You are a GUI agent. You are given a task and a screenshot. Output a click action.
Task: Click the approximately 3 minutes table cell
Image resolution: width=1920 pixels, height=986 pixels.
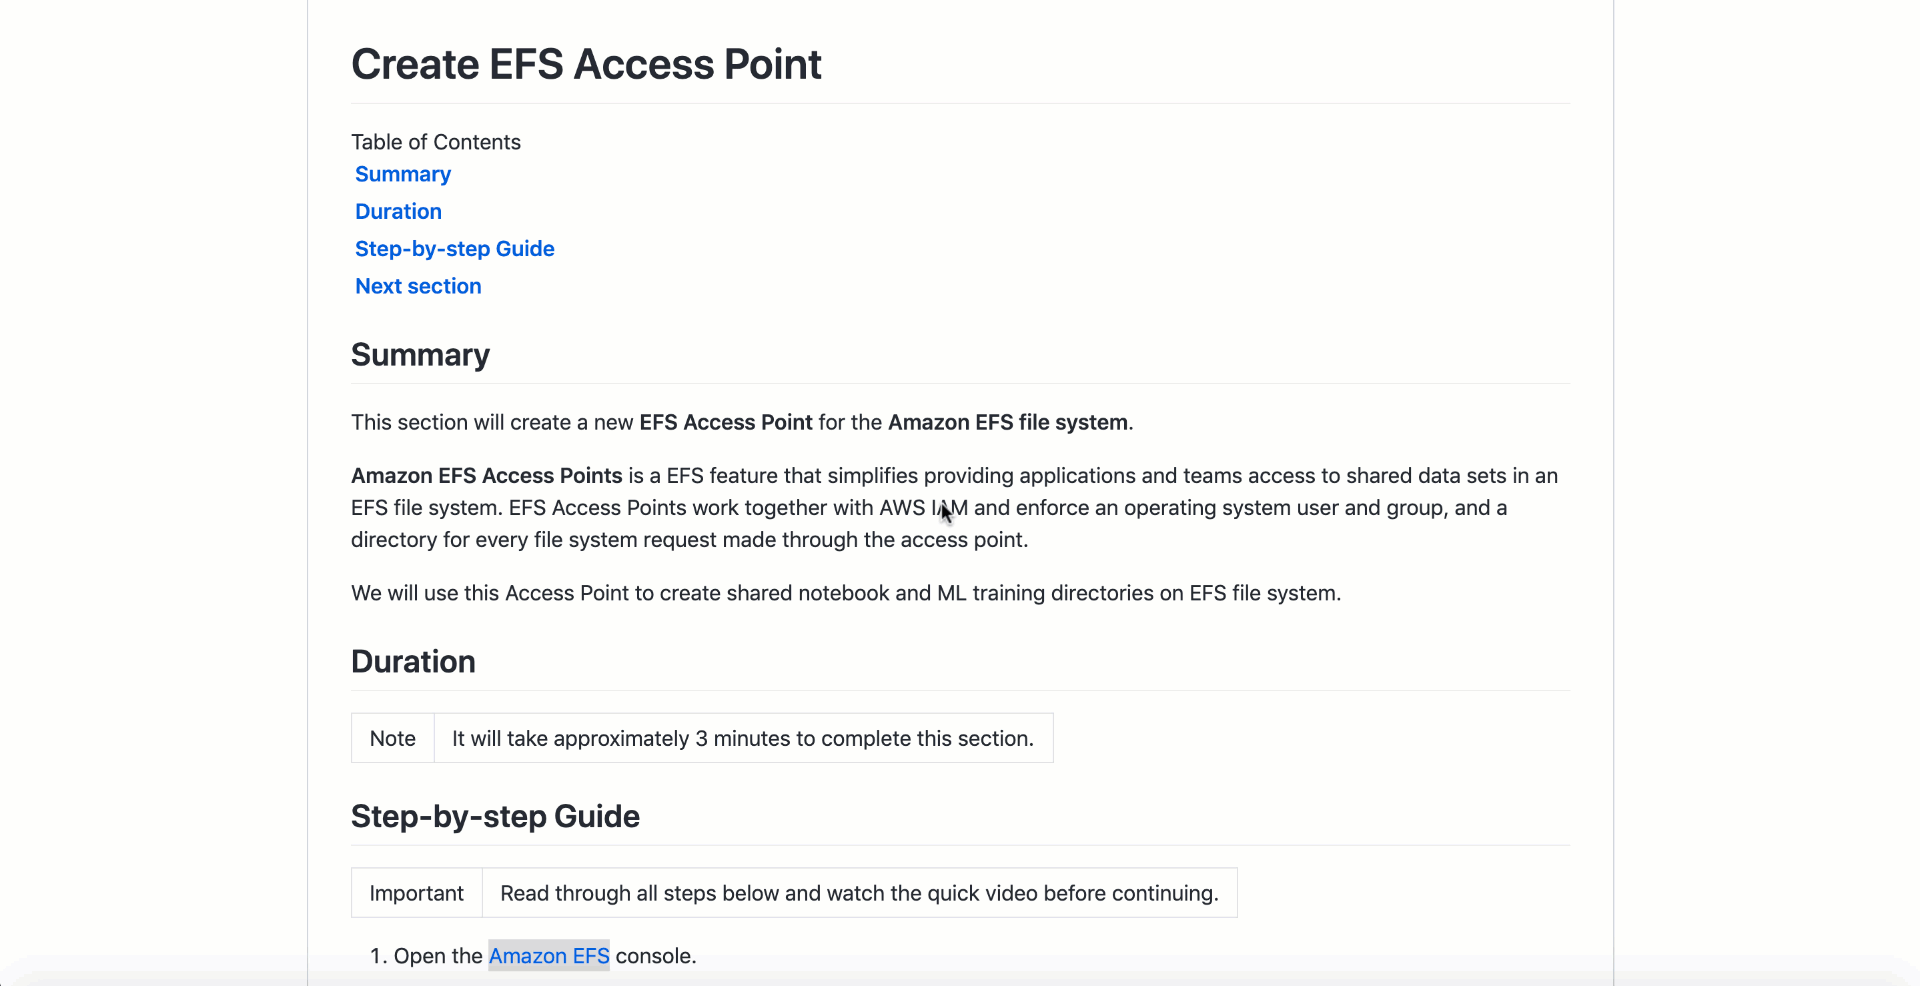pos(743,738)
